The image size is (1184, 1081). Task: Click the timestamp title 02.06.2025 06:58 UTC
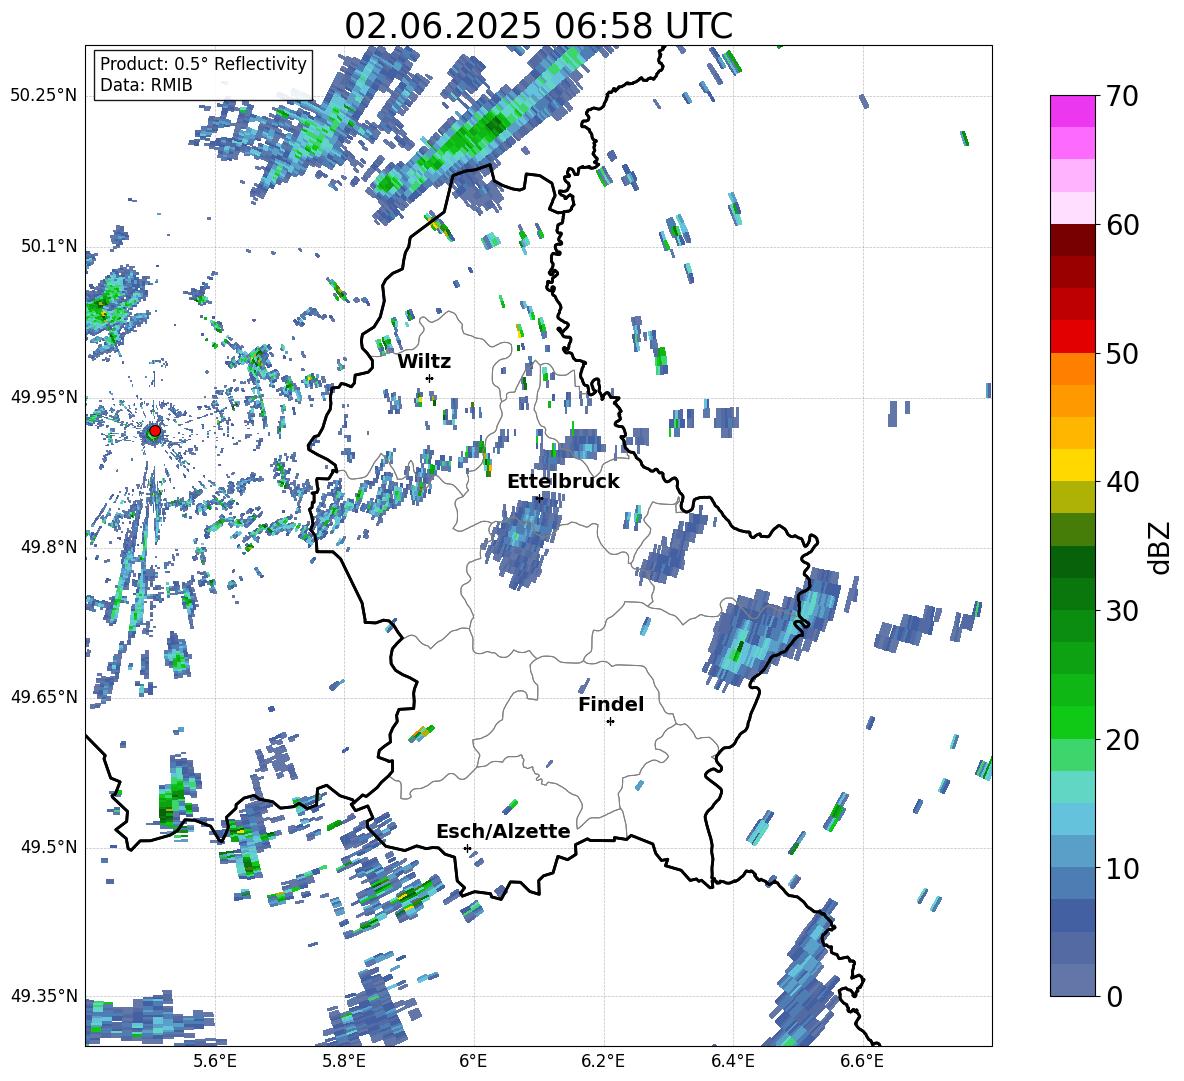tap(538, 26)
